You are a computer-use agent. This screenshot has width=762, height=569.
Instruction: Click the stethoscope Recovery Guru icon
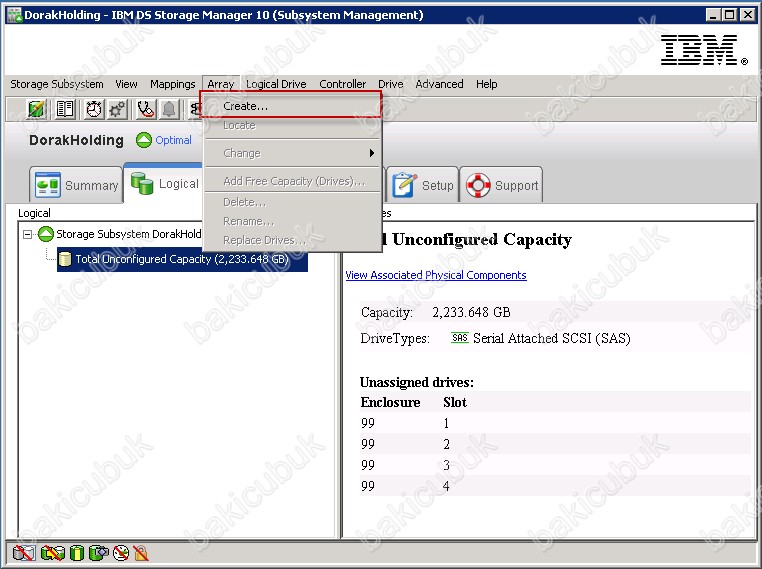point(145,109)
